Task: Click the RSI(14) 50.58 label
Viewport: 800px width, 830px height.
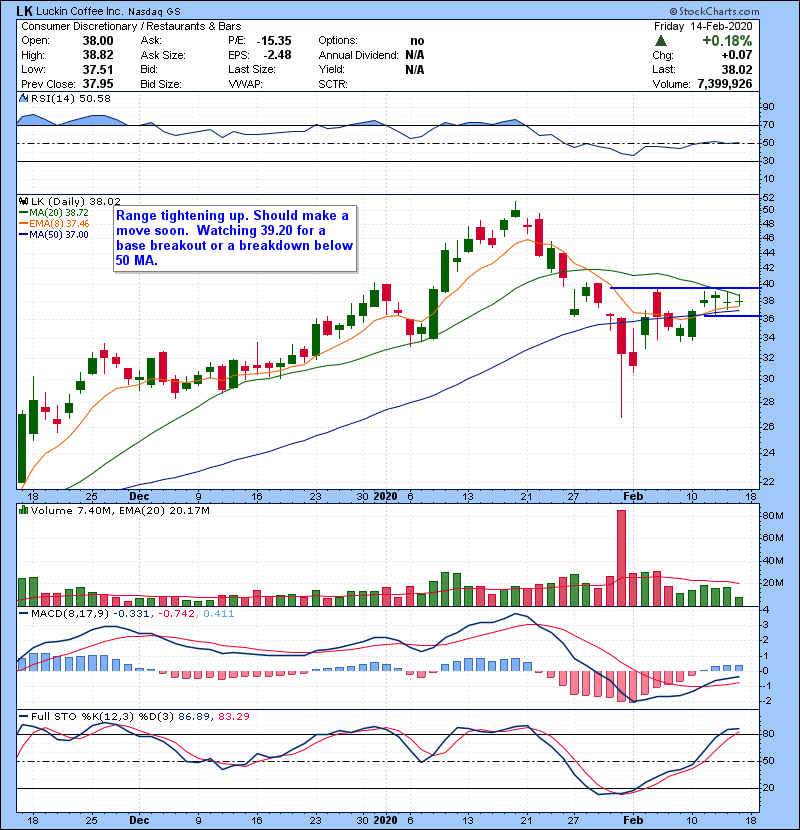Action: pos(71,98)
